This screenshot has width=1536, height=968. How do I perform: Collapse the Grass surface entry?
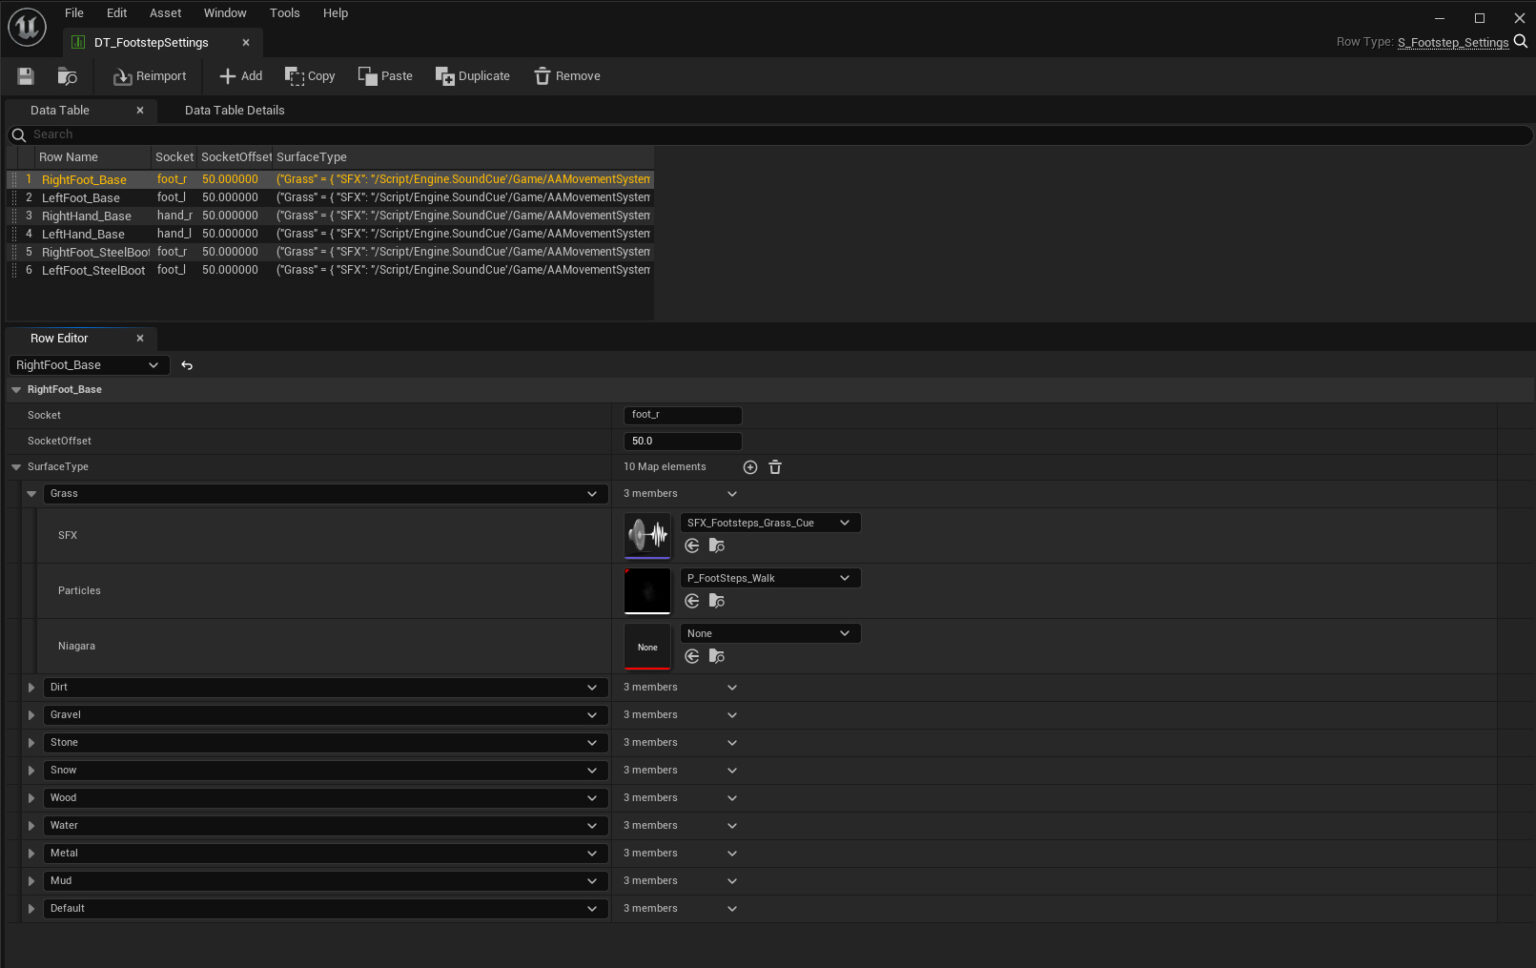[31, 494]
